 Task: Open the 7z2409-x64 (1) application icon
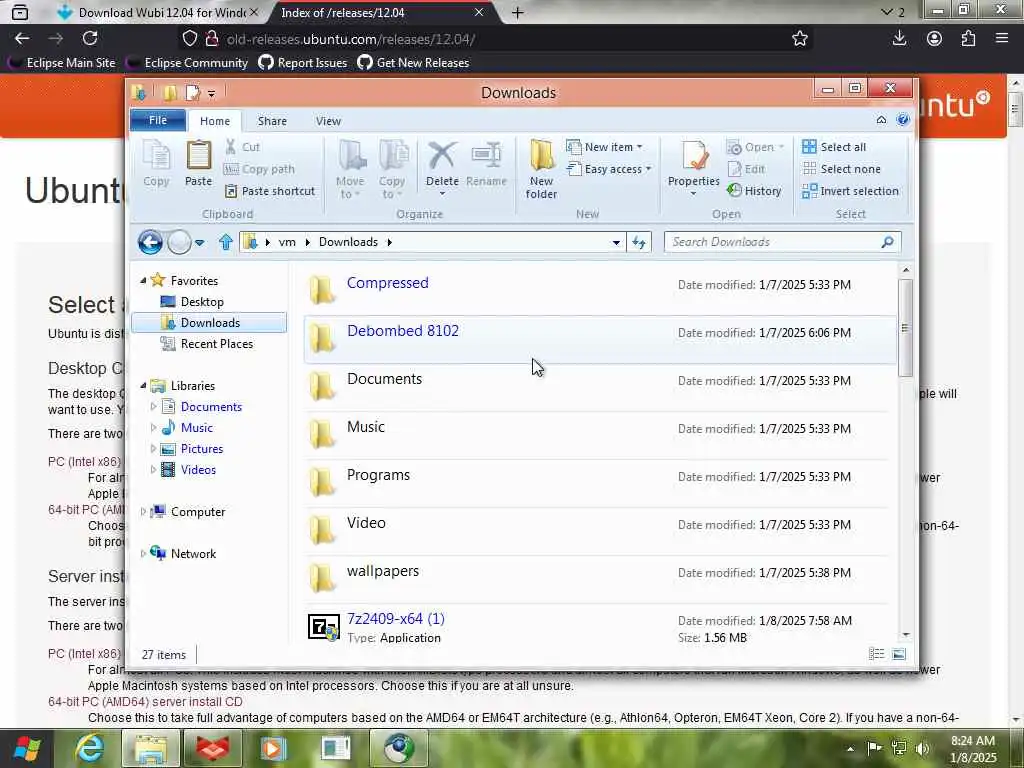[324, 628]
